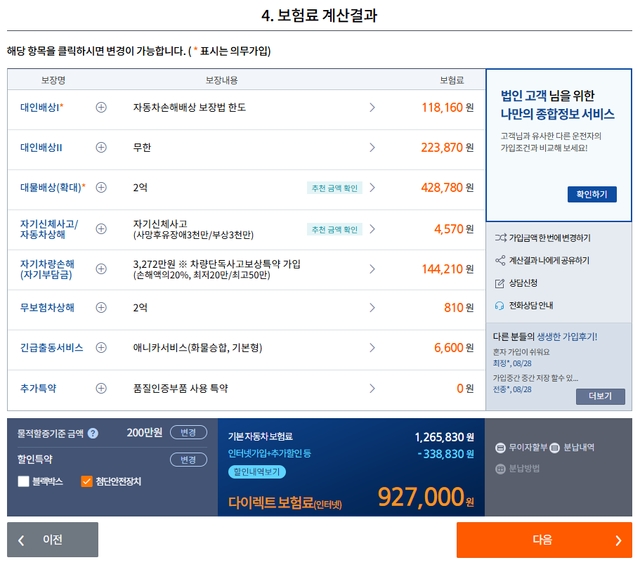Select the 긴급출동서비스 coverage name
The height and width of the screenshot is (563, 640).
click(x=51, y=347)
